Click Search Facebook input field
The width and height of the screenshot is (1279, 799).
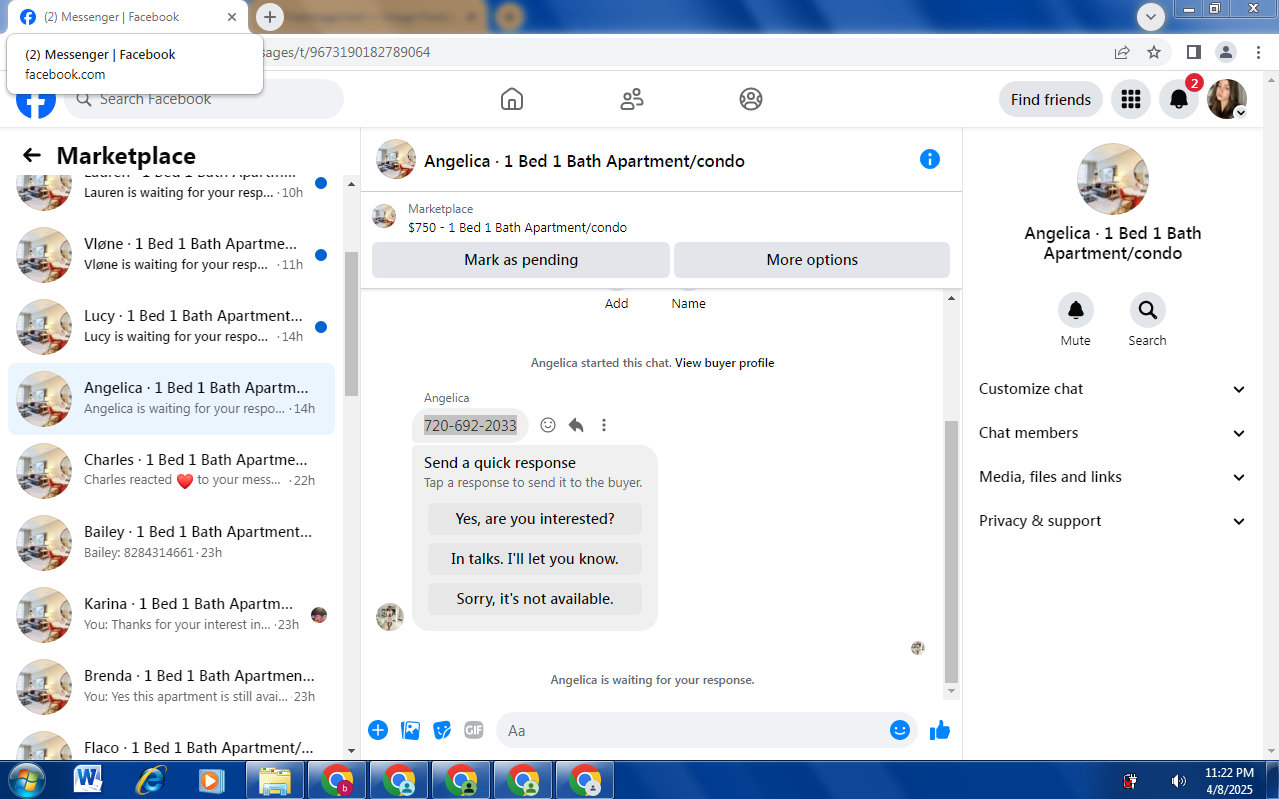(x=204, y=99)
